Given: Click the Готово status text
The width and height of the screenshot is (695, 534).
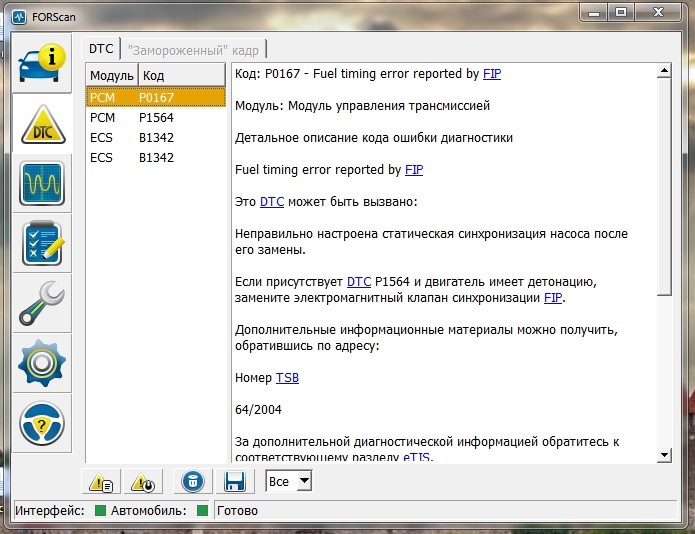Looking at the screenshot, I should [x=237, y=511].
